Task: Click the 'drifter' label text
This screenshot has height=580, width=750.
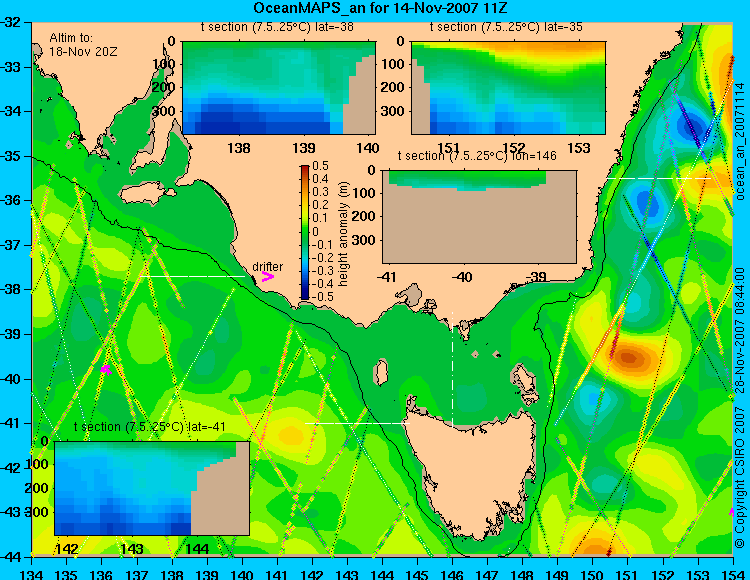Action: 267,267
